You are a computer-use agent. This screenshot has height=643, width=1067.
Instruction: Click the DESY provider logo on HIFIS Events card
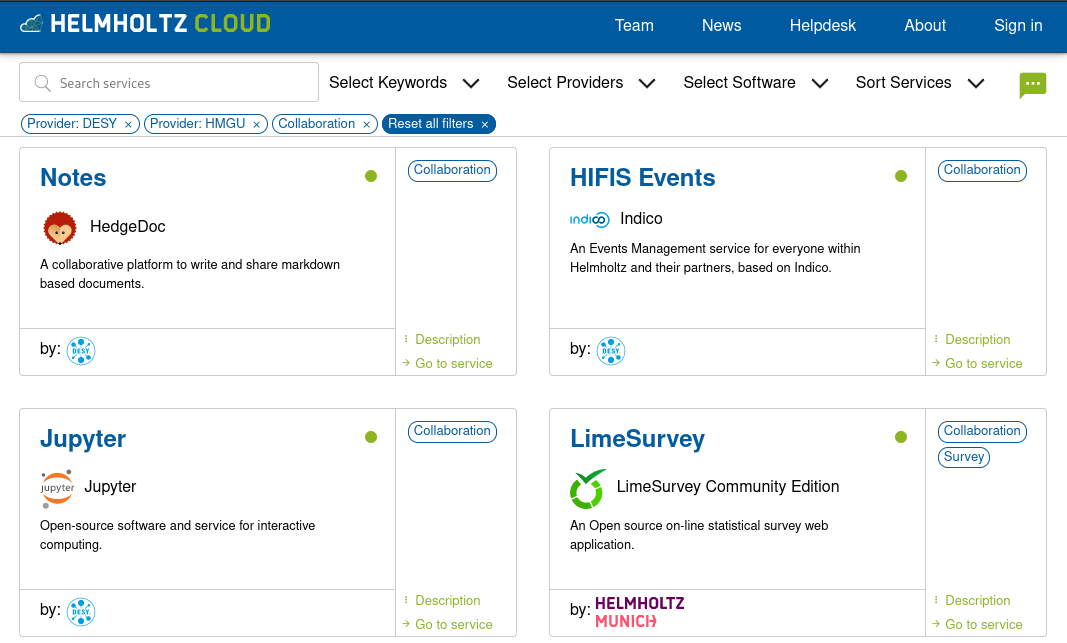click(611, 351)
